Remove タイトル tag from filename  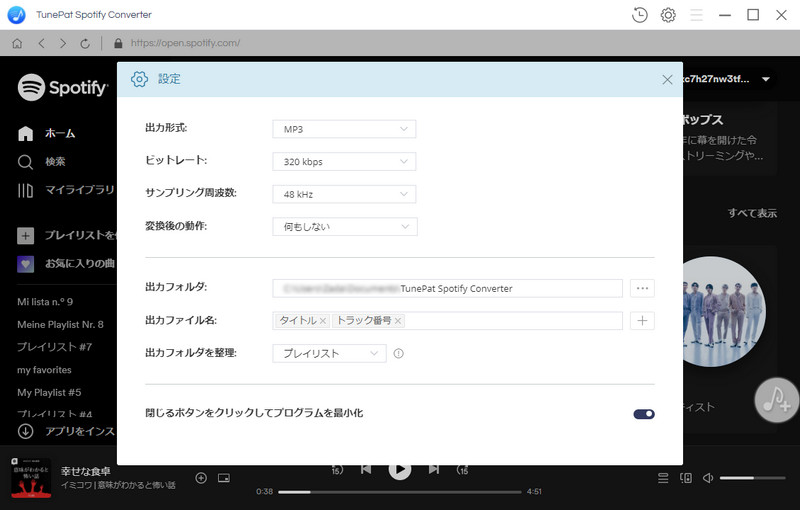[x=323, y=321]
